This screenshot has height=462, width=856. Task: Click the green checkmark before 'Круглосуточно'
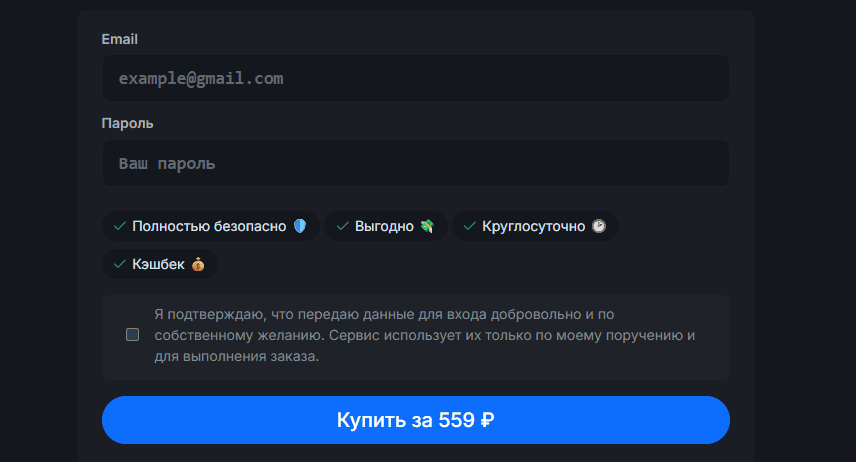point(469,226)
